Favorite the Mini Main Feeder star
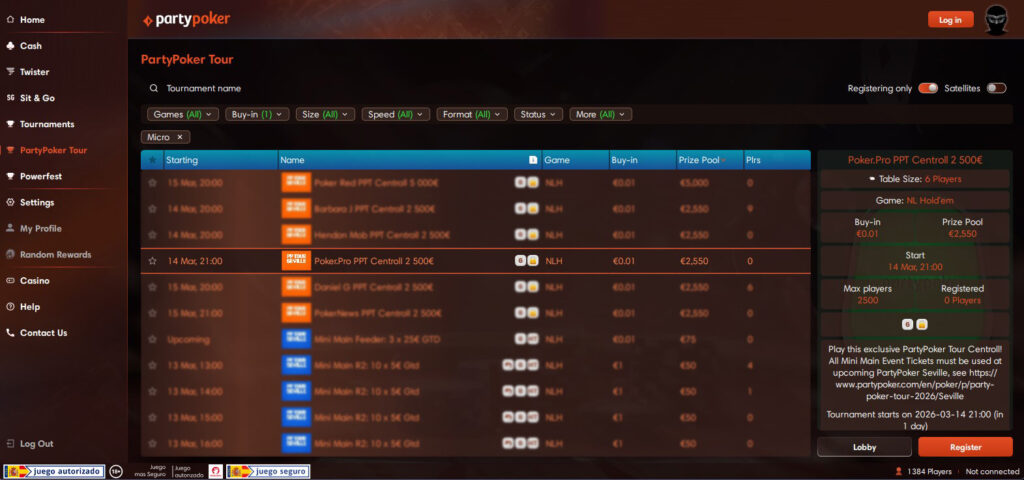This screenshot has width=1024, height=480. point(153,340)
